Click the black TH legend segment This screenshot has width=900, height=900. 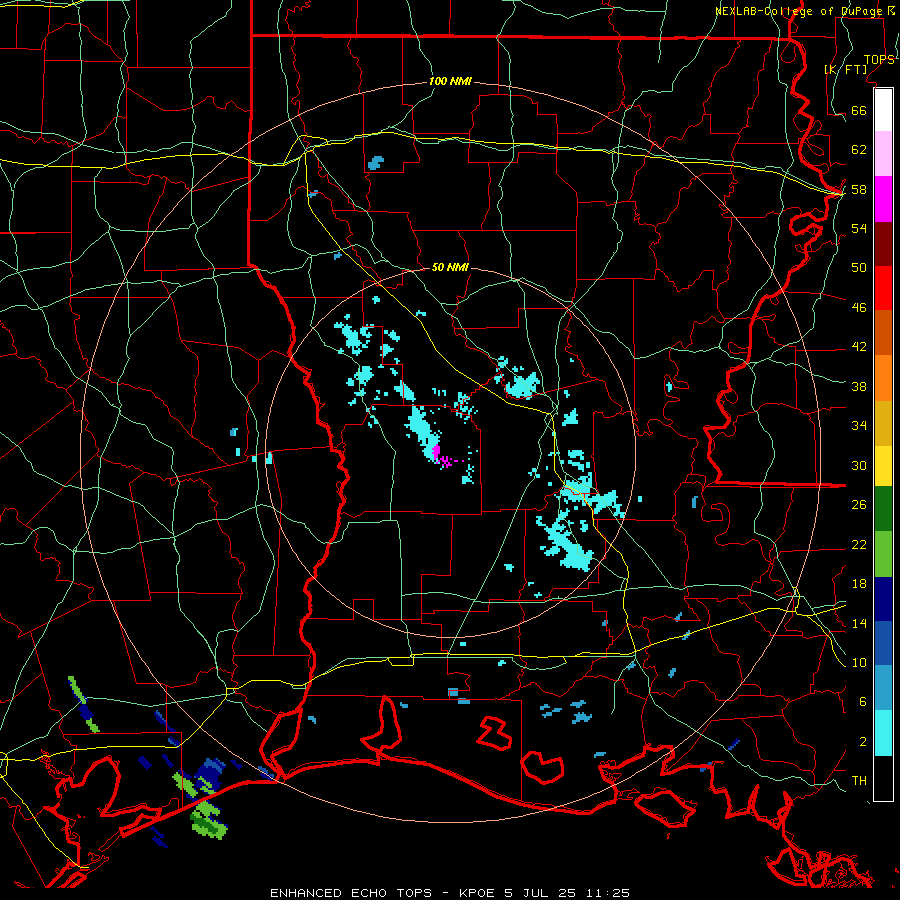point(883,778)
